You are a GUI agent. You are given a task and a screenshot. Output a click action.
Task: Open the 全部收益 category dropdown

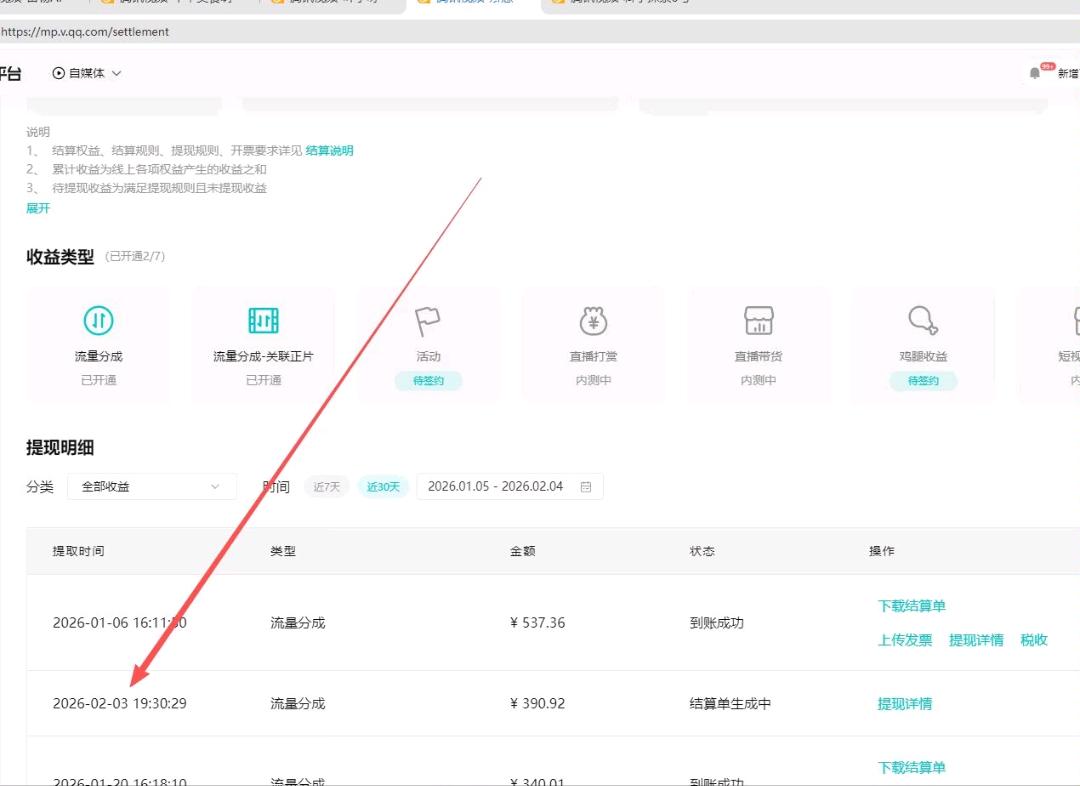(151, 486)
